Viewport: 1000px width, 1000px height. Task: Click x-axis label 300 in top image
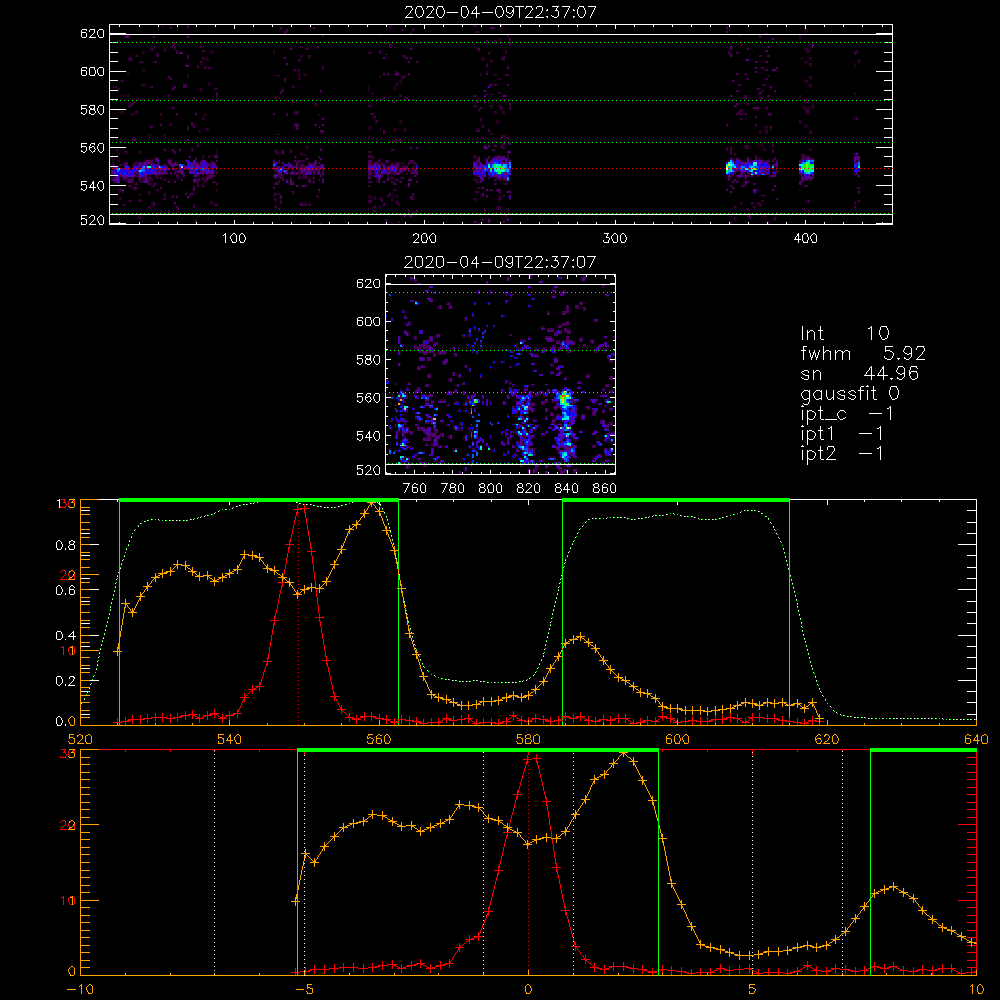coord(615,239)
